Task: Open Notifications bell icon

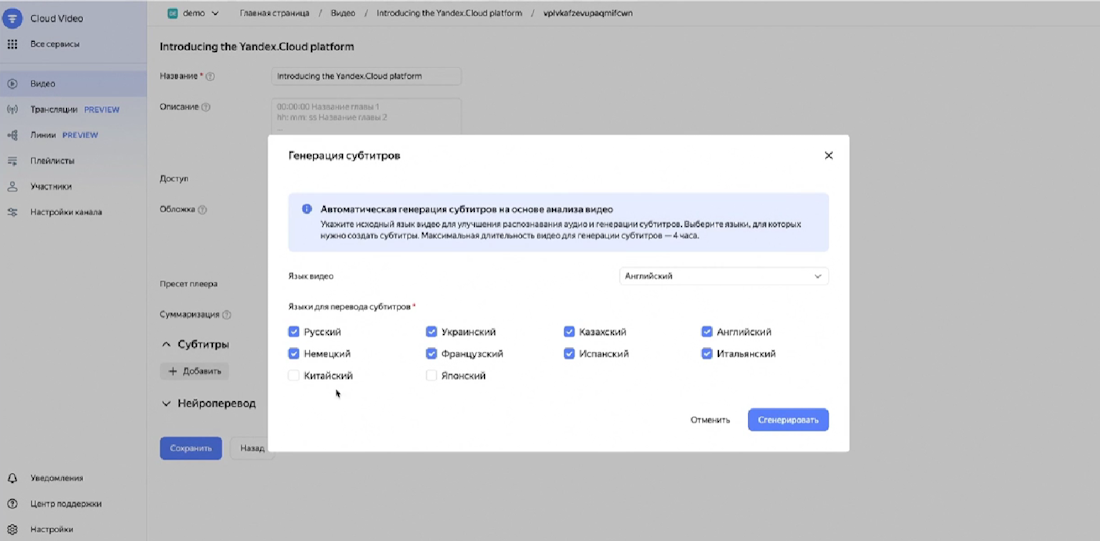Action: (x=13, y=478)
